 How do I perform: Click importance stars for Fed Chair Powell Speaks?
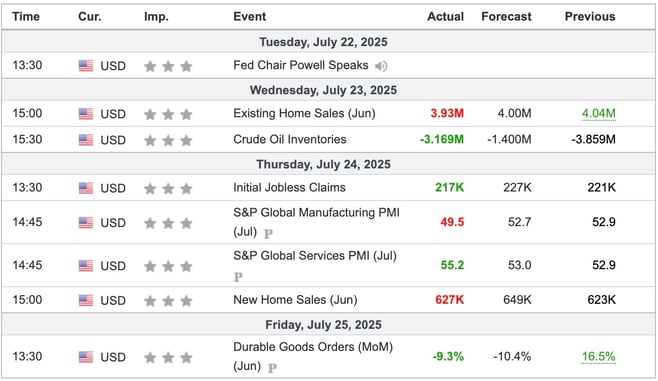tap(168, 66)
